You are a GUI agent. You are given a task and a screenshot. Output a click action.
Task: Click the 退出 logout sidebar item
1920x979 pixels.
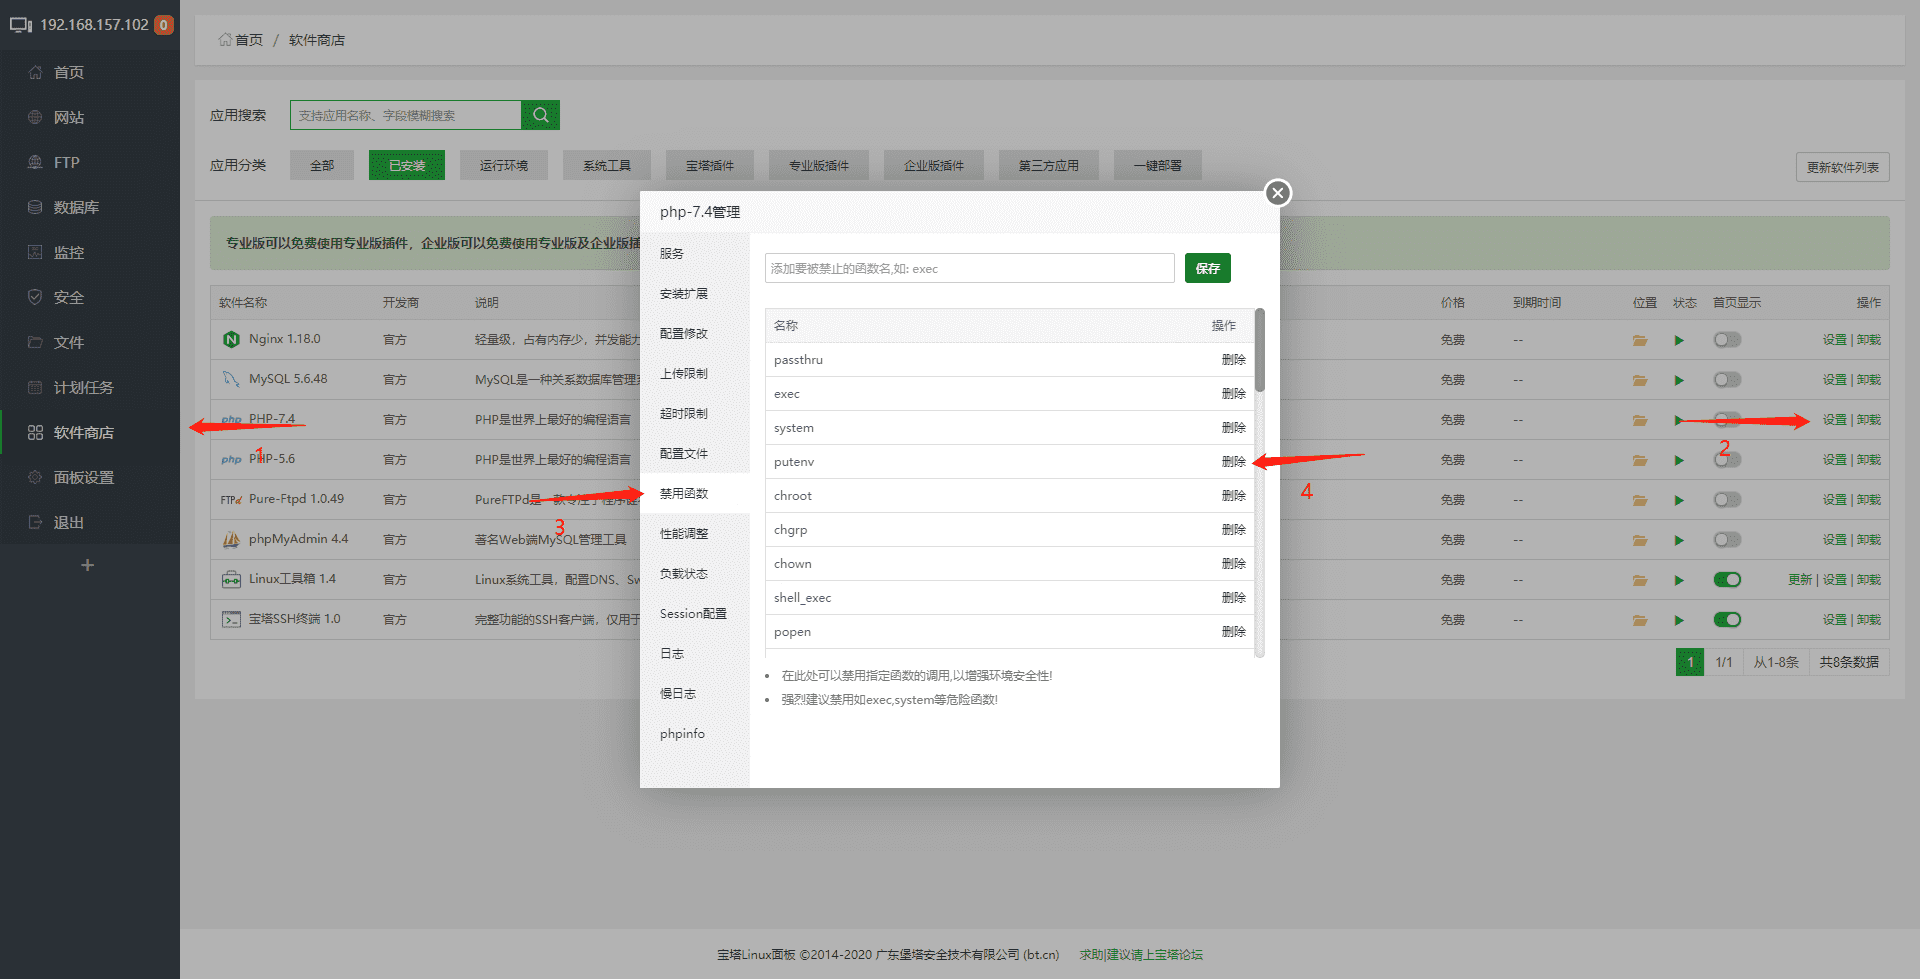click(x=68, y=522)
